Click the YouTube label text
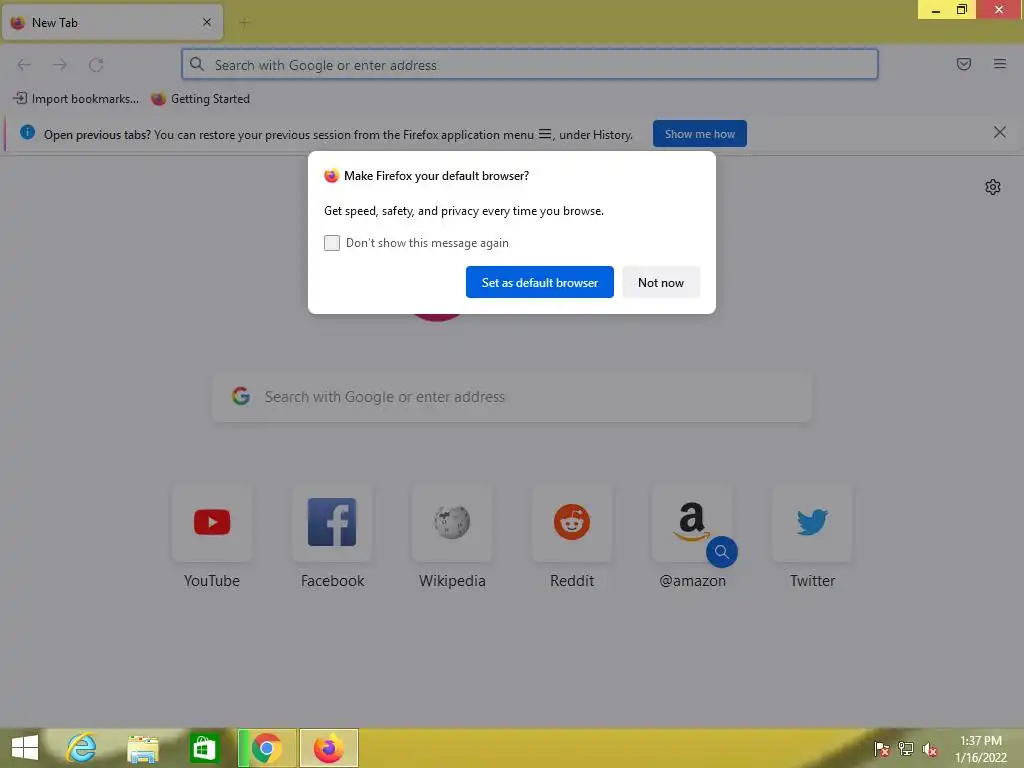The height and width of the screenshot is (768, 1024). [x=212, y=581]
